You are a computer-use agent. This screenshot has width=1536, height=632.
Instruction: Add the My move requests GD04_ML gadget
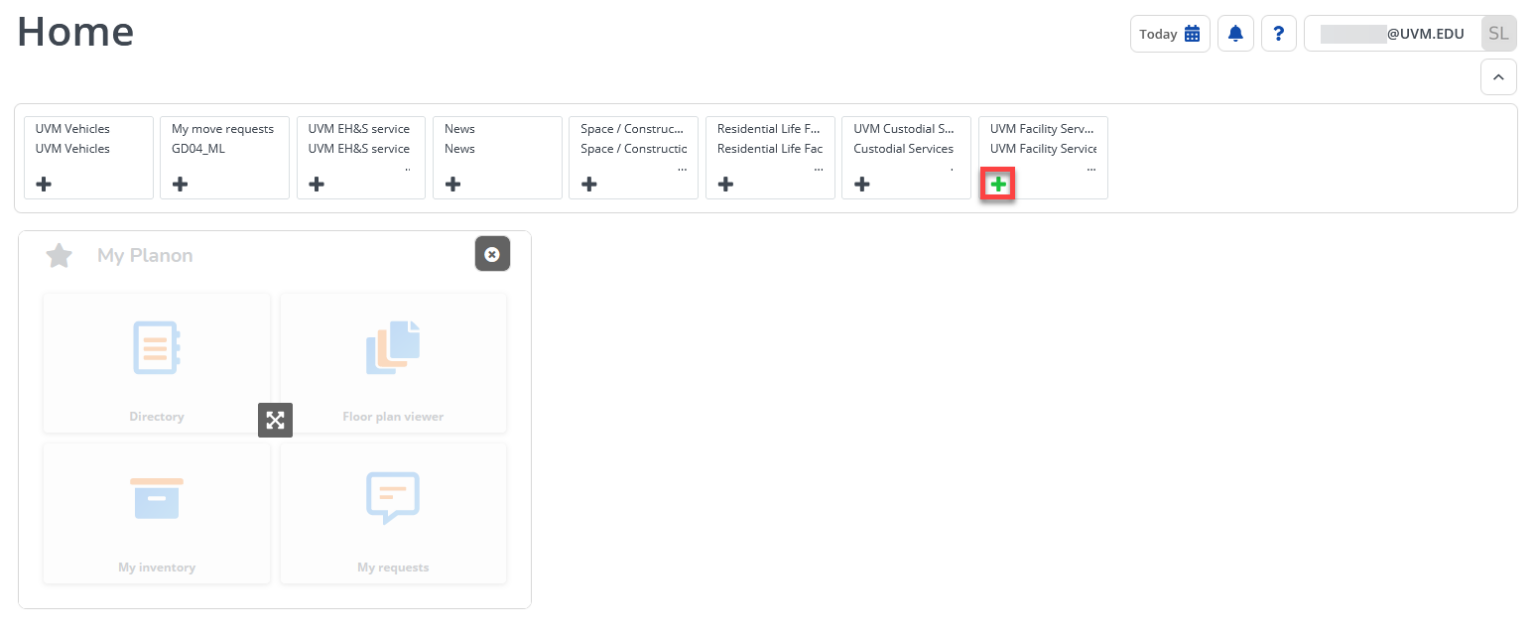coord(180,184)
